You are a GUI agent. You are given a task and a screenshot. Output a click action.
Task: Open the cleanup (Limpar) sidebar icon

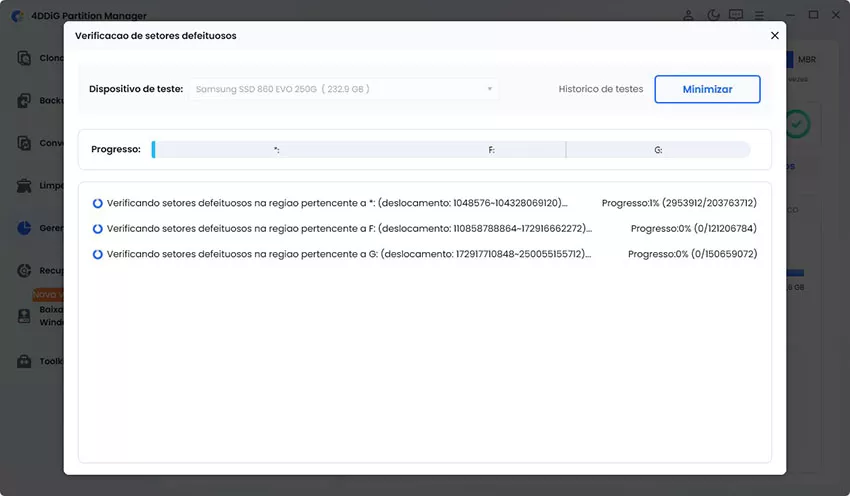coord(24,185)
